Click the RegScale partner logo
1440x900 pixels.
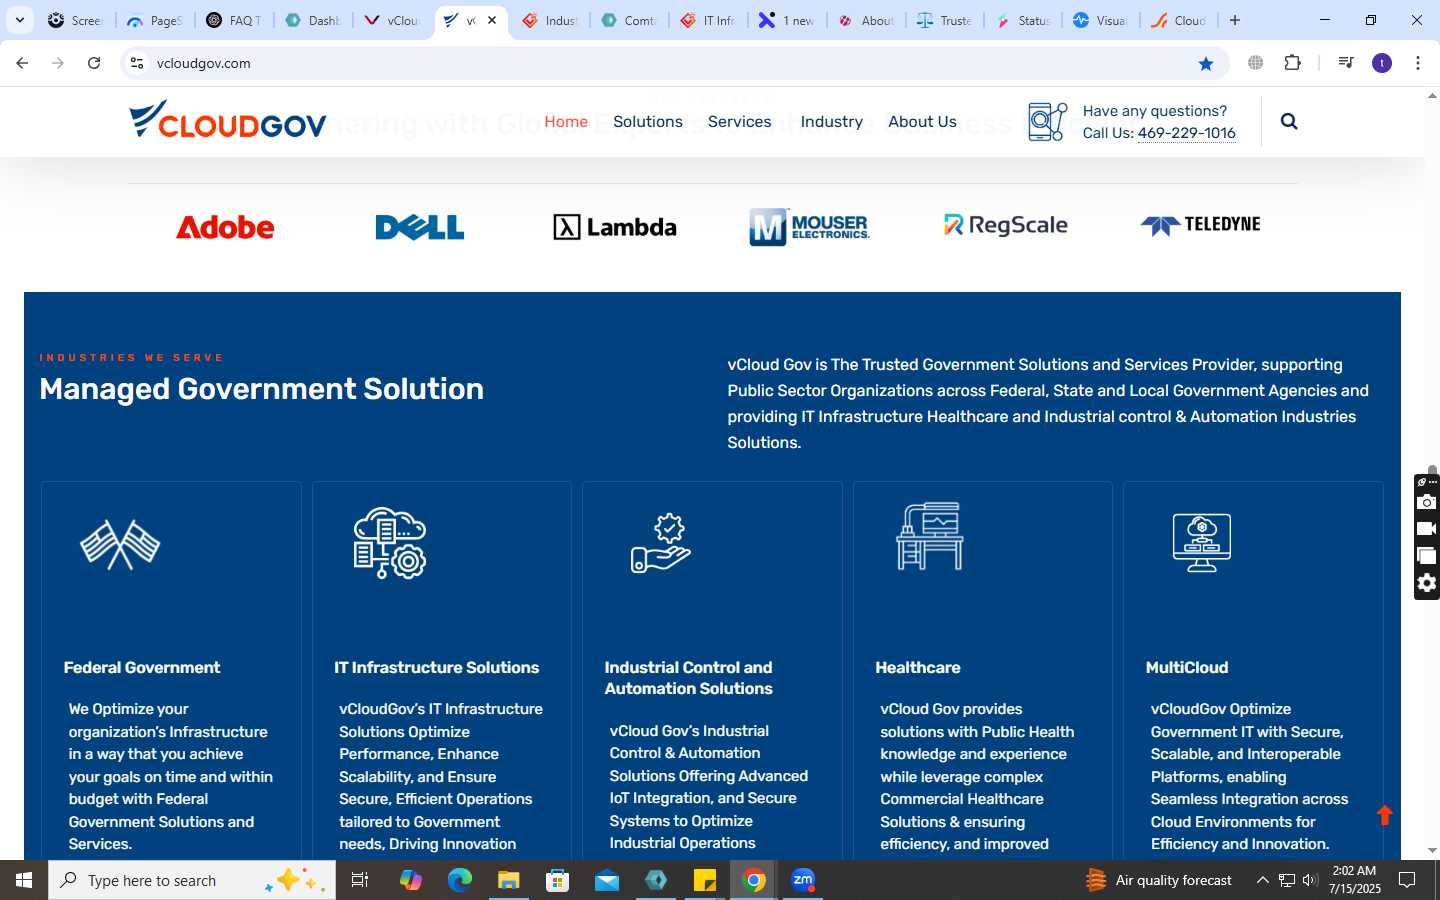1006,225
